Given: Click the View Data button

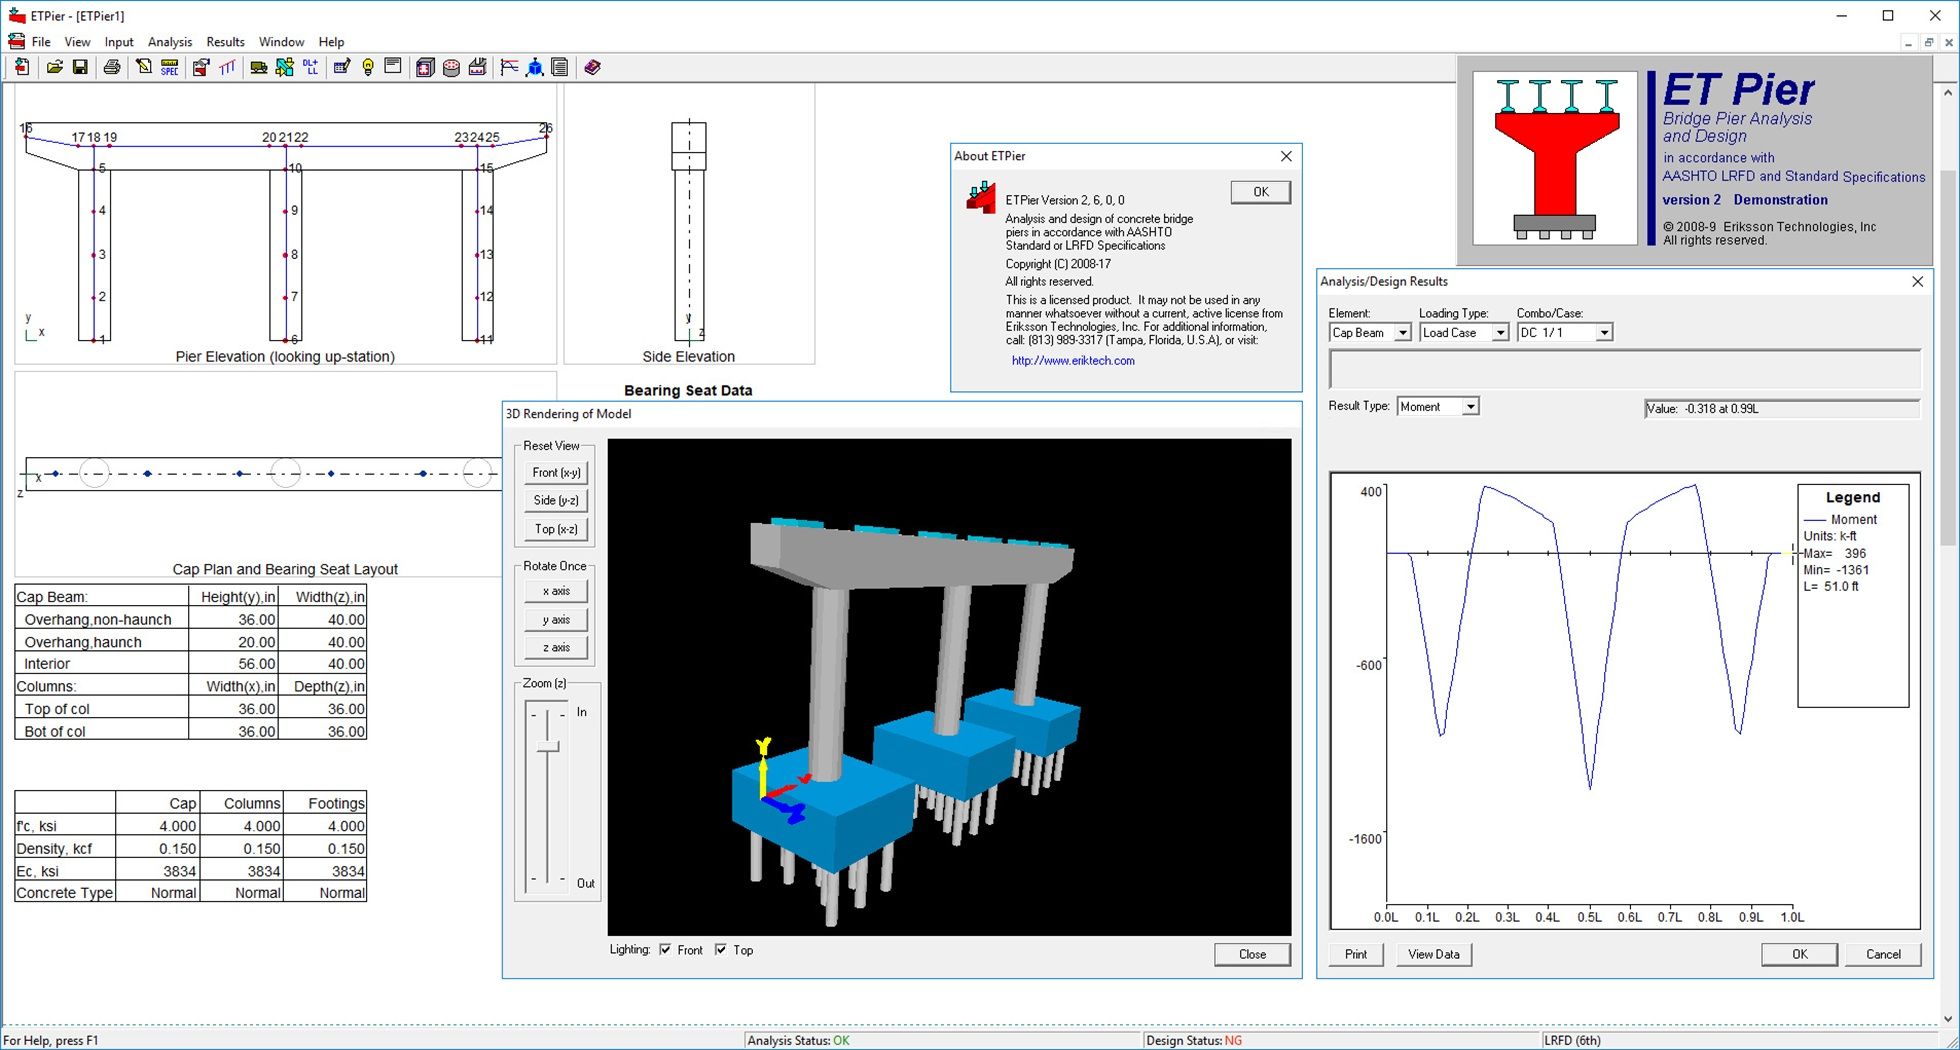Looking at the screenshot, I should coord(1433,954).
